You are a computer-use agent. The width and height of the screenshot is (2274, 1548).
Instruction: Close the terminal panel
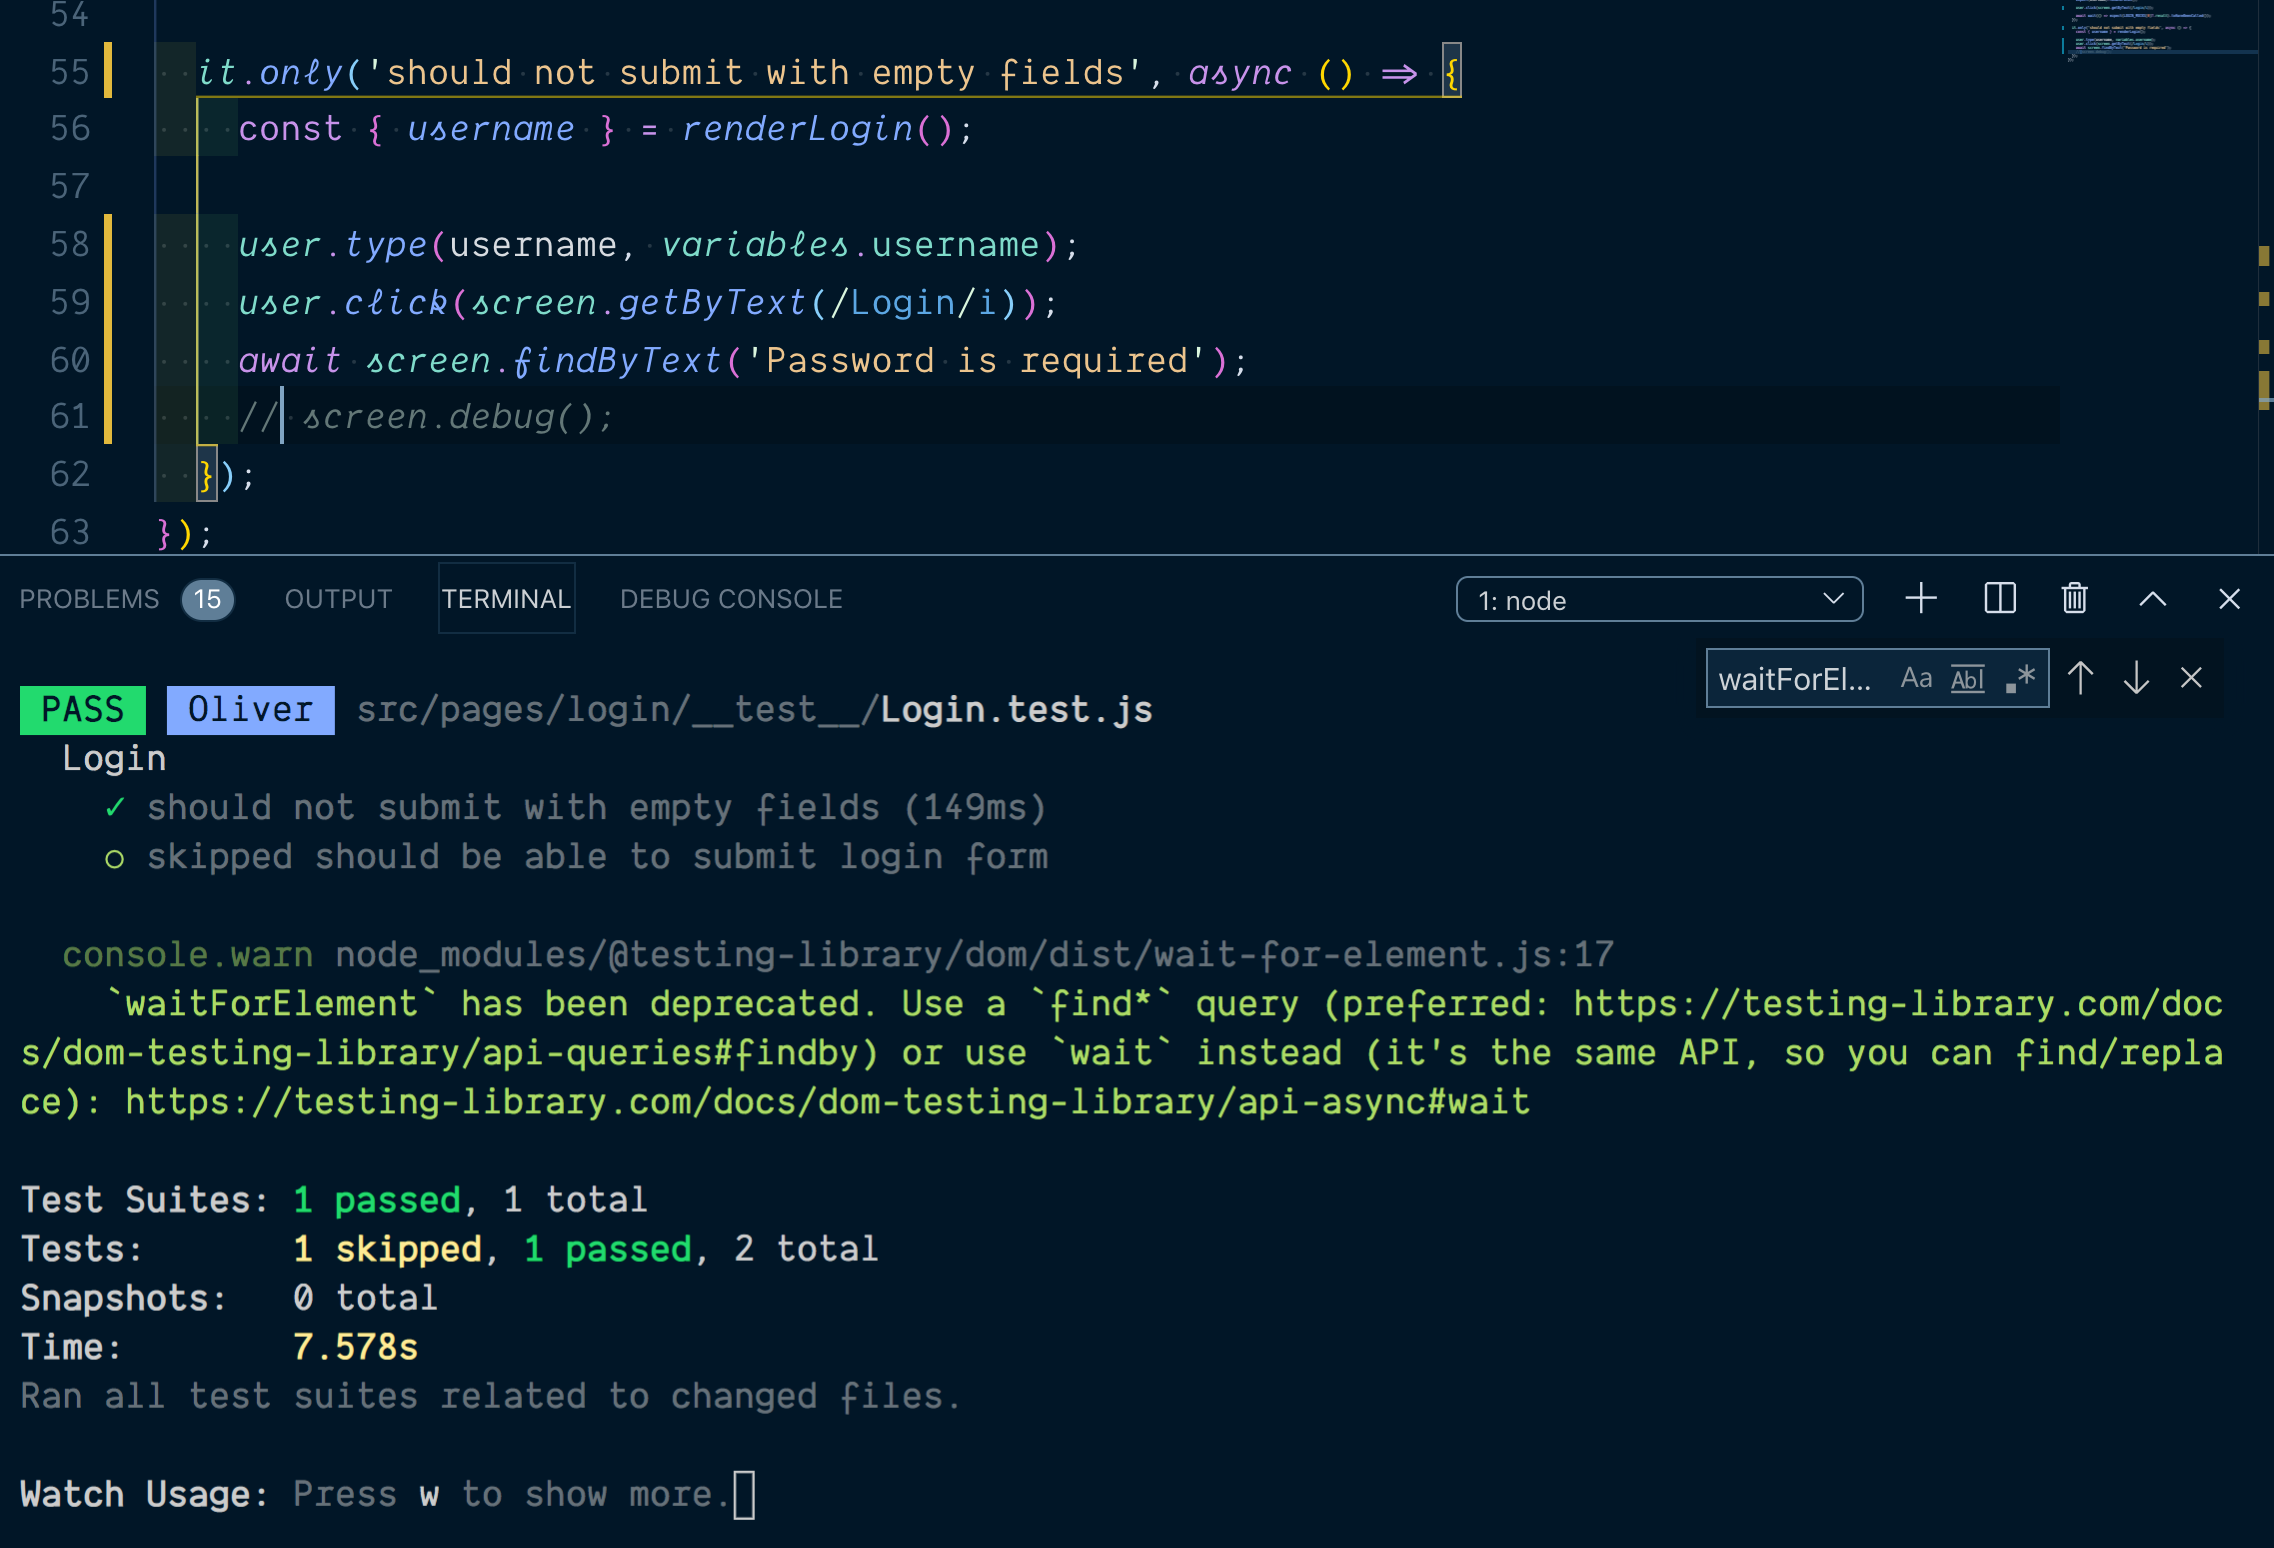pyautogui.click(x=2229, y=598)
